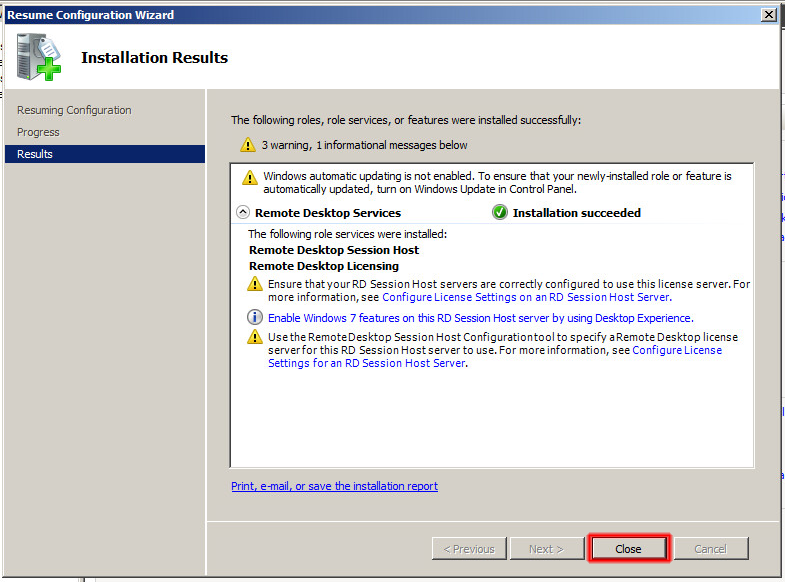Click 'The following roles, role services, or features' sentence
Image resolution: width=785 pixels, height=582 pixels.
pyautogui.click(x=406, y=120)
